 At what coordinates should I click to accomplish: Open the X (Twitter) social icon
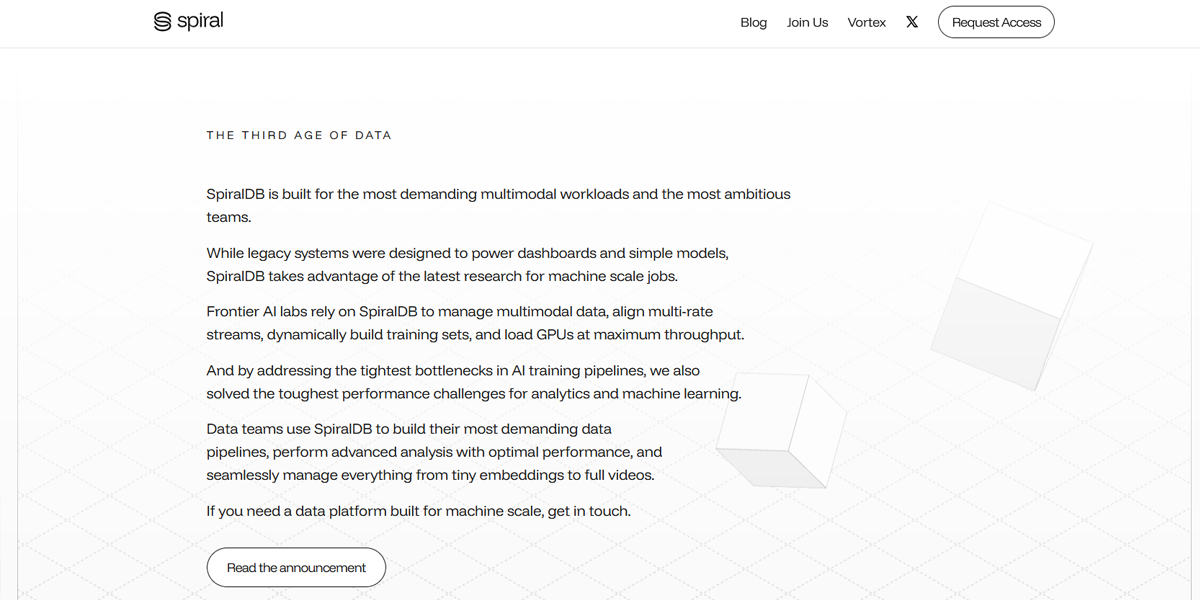pyautogui.click(x=912, y=22)
